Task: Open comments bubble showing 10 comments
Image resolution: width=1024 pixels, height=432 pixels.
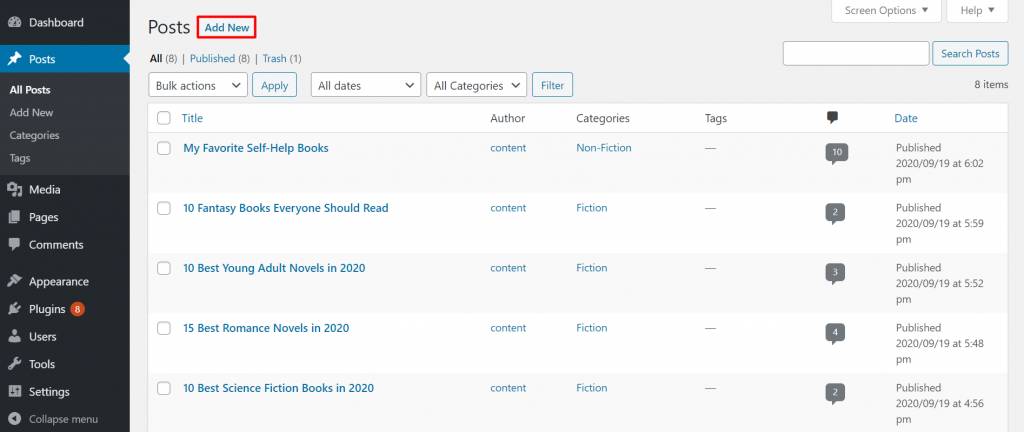Action: click(836, 153)
